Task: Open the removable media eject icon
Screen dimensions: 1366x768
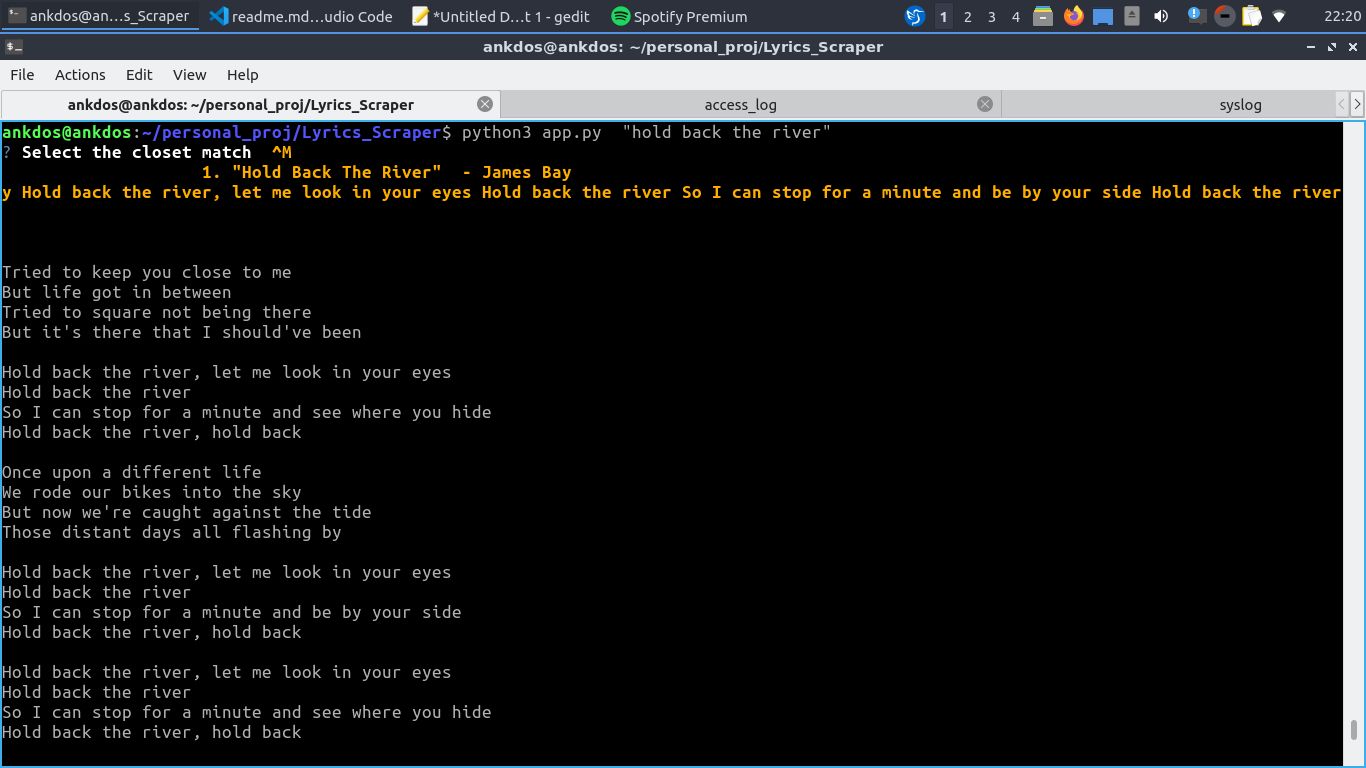Action: click(1132, 16)
